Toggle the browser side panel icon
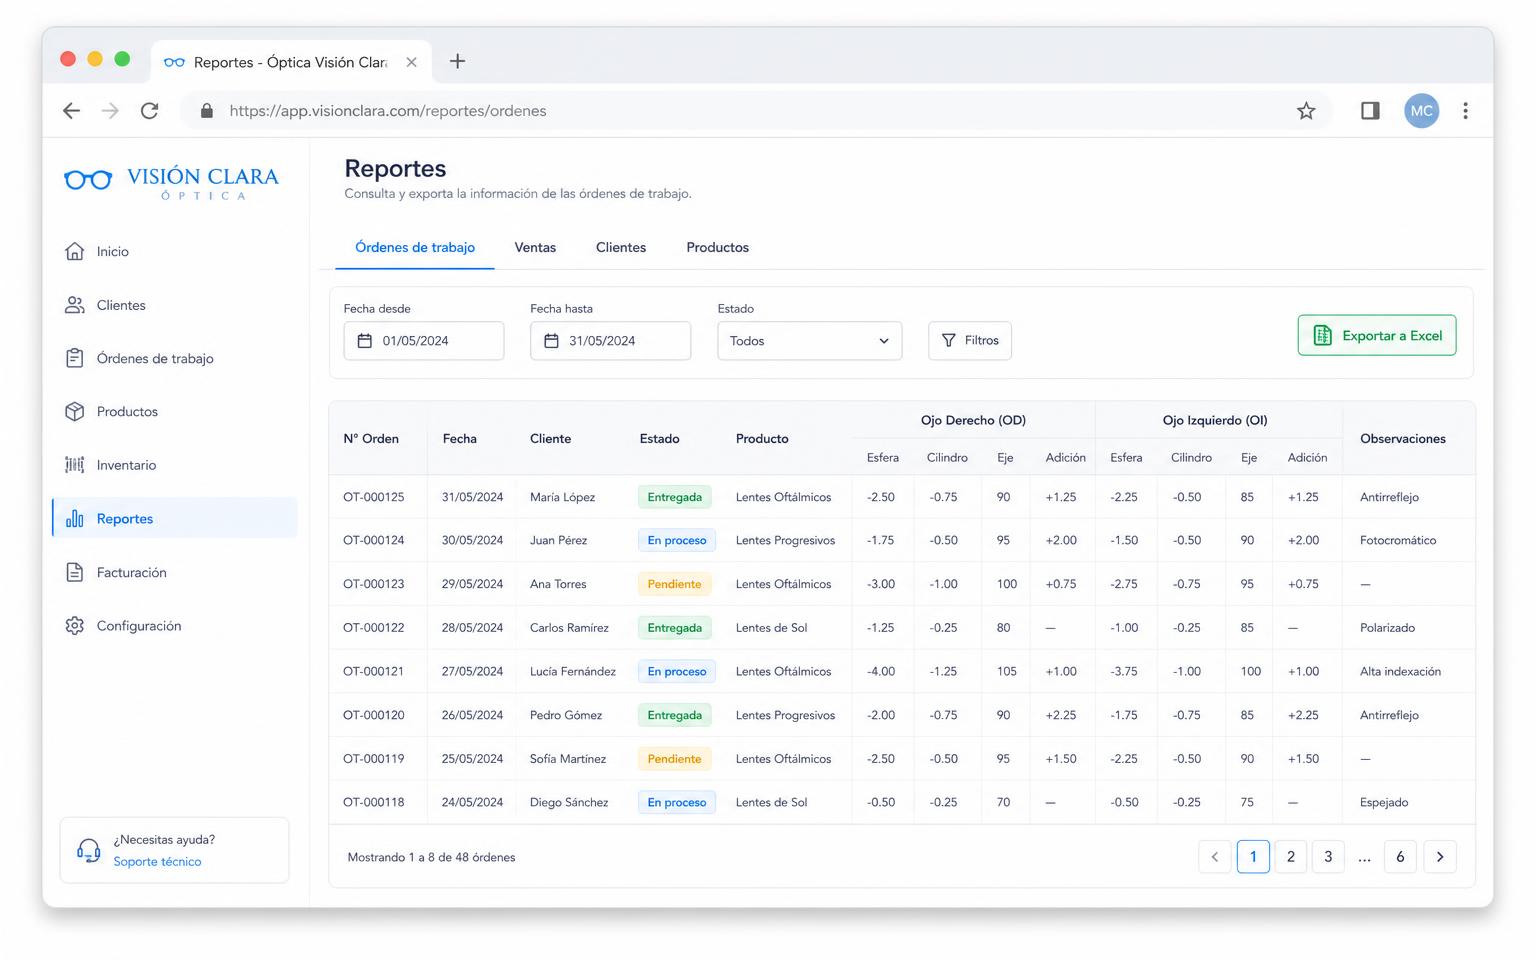The image size is (1536, 960). click(x=1370, y=111)
